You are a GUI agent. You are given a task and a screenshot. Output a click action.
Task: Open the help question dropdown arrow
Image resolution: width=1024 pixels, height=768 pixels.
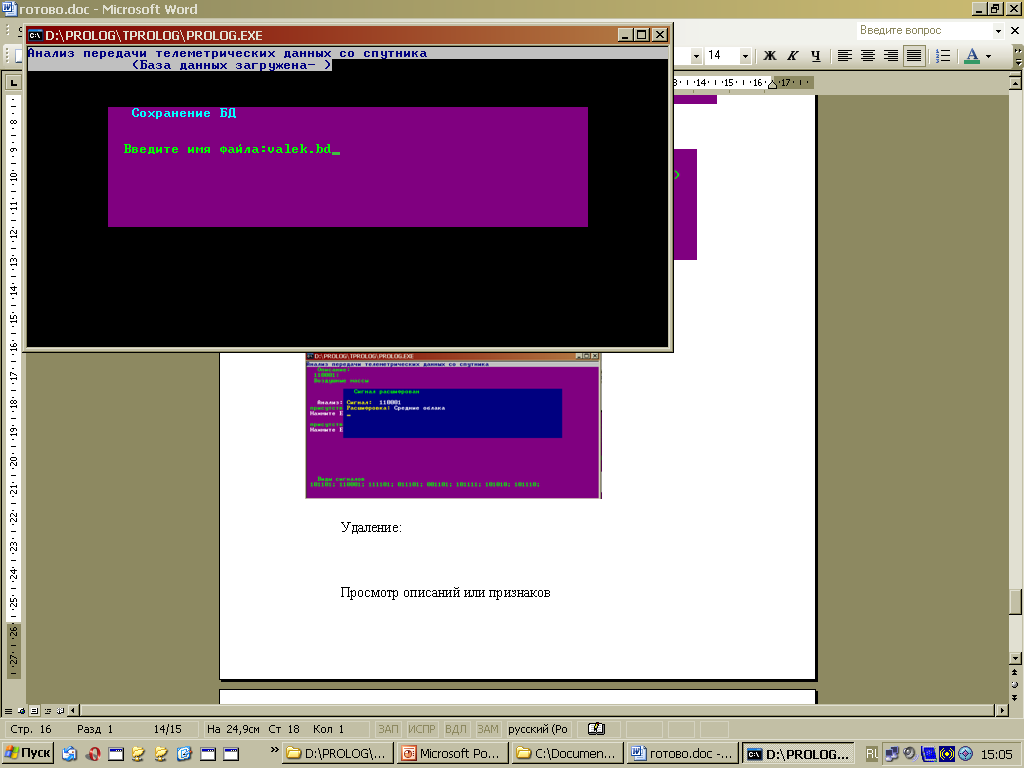pos(998,30)
